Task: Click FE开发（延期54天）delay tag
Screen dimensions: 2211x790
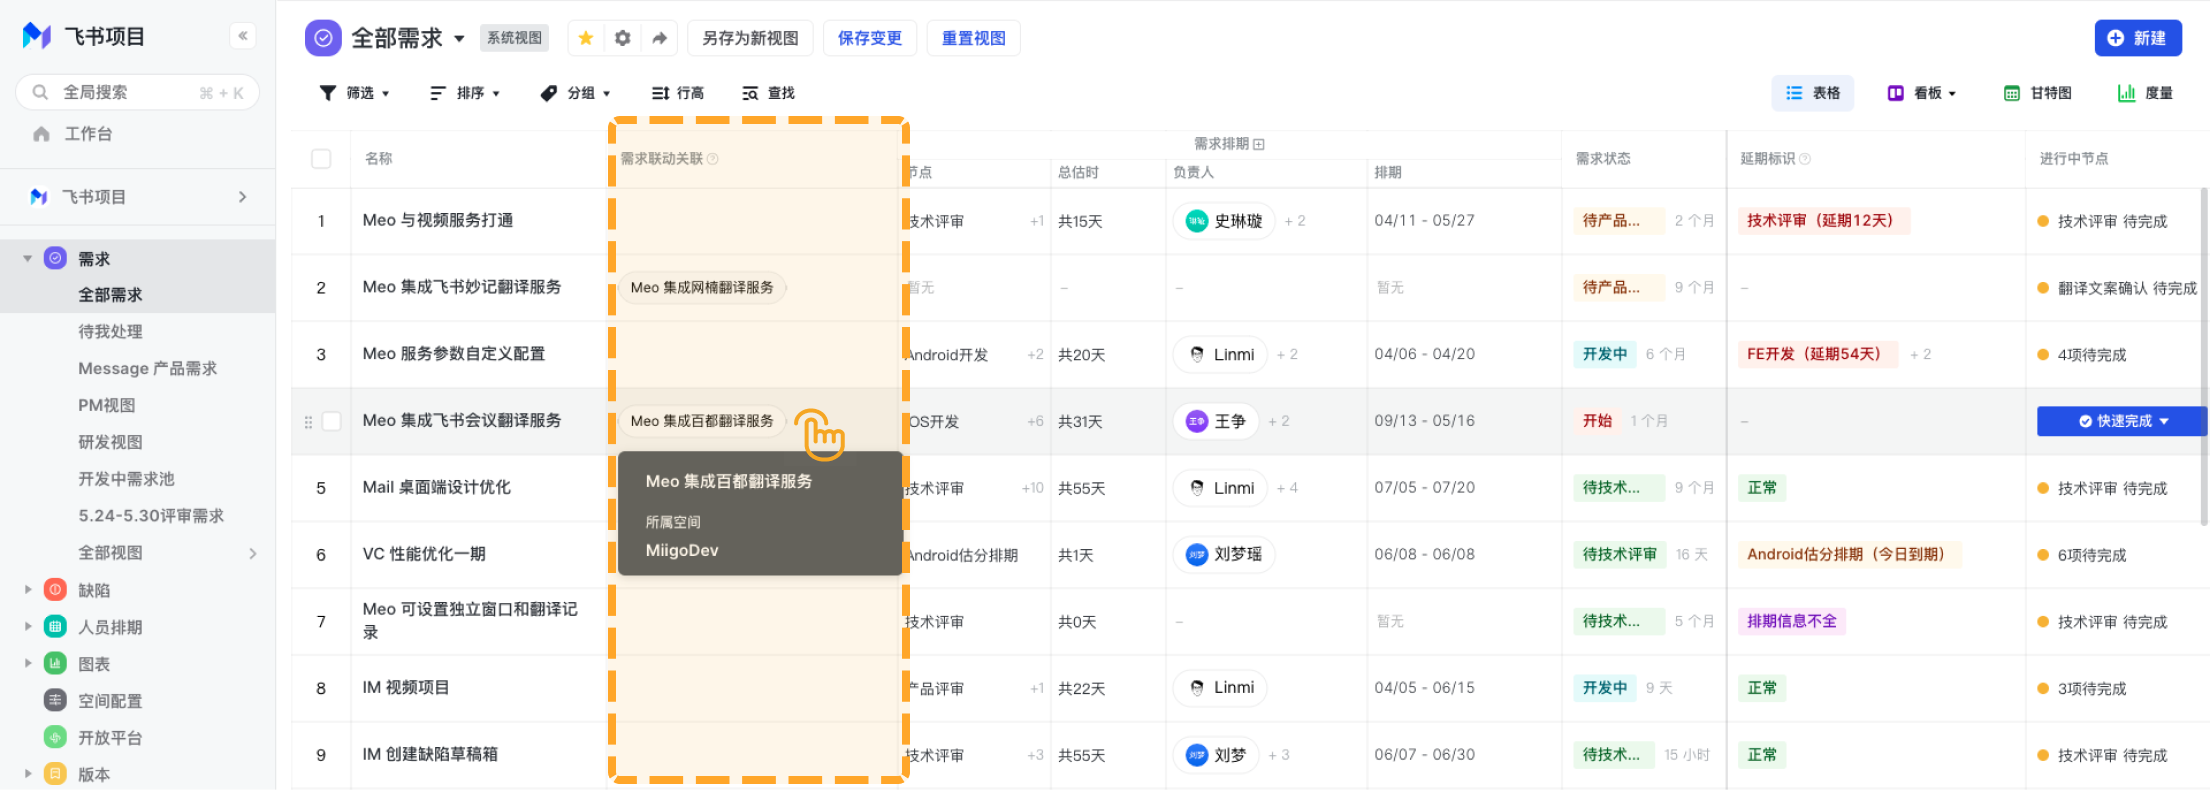Action: (1818, 354)
